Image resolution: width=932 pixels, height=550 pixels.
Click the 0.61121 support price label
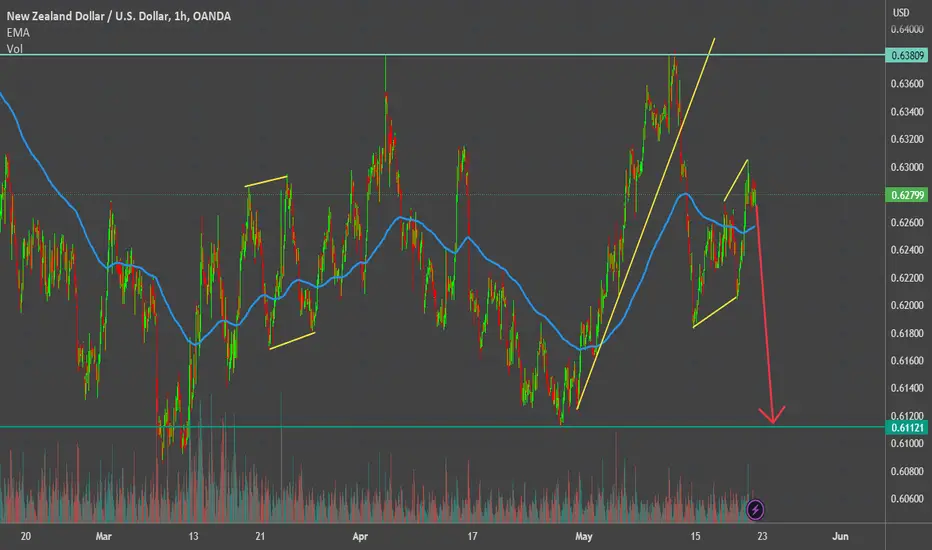click(x=907, y=428)
